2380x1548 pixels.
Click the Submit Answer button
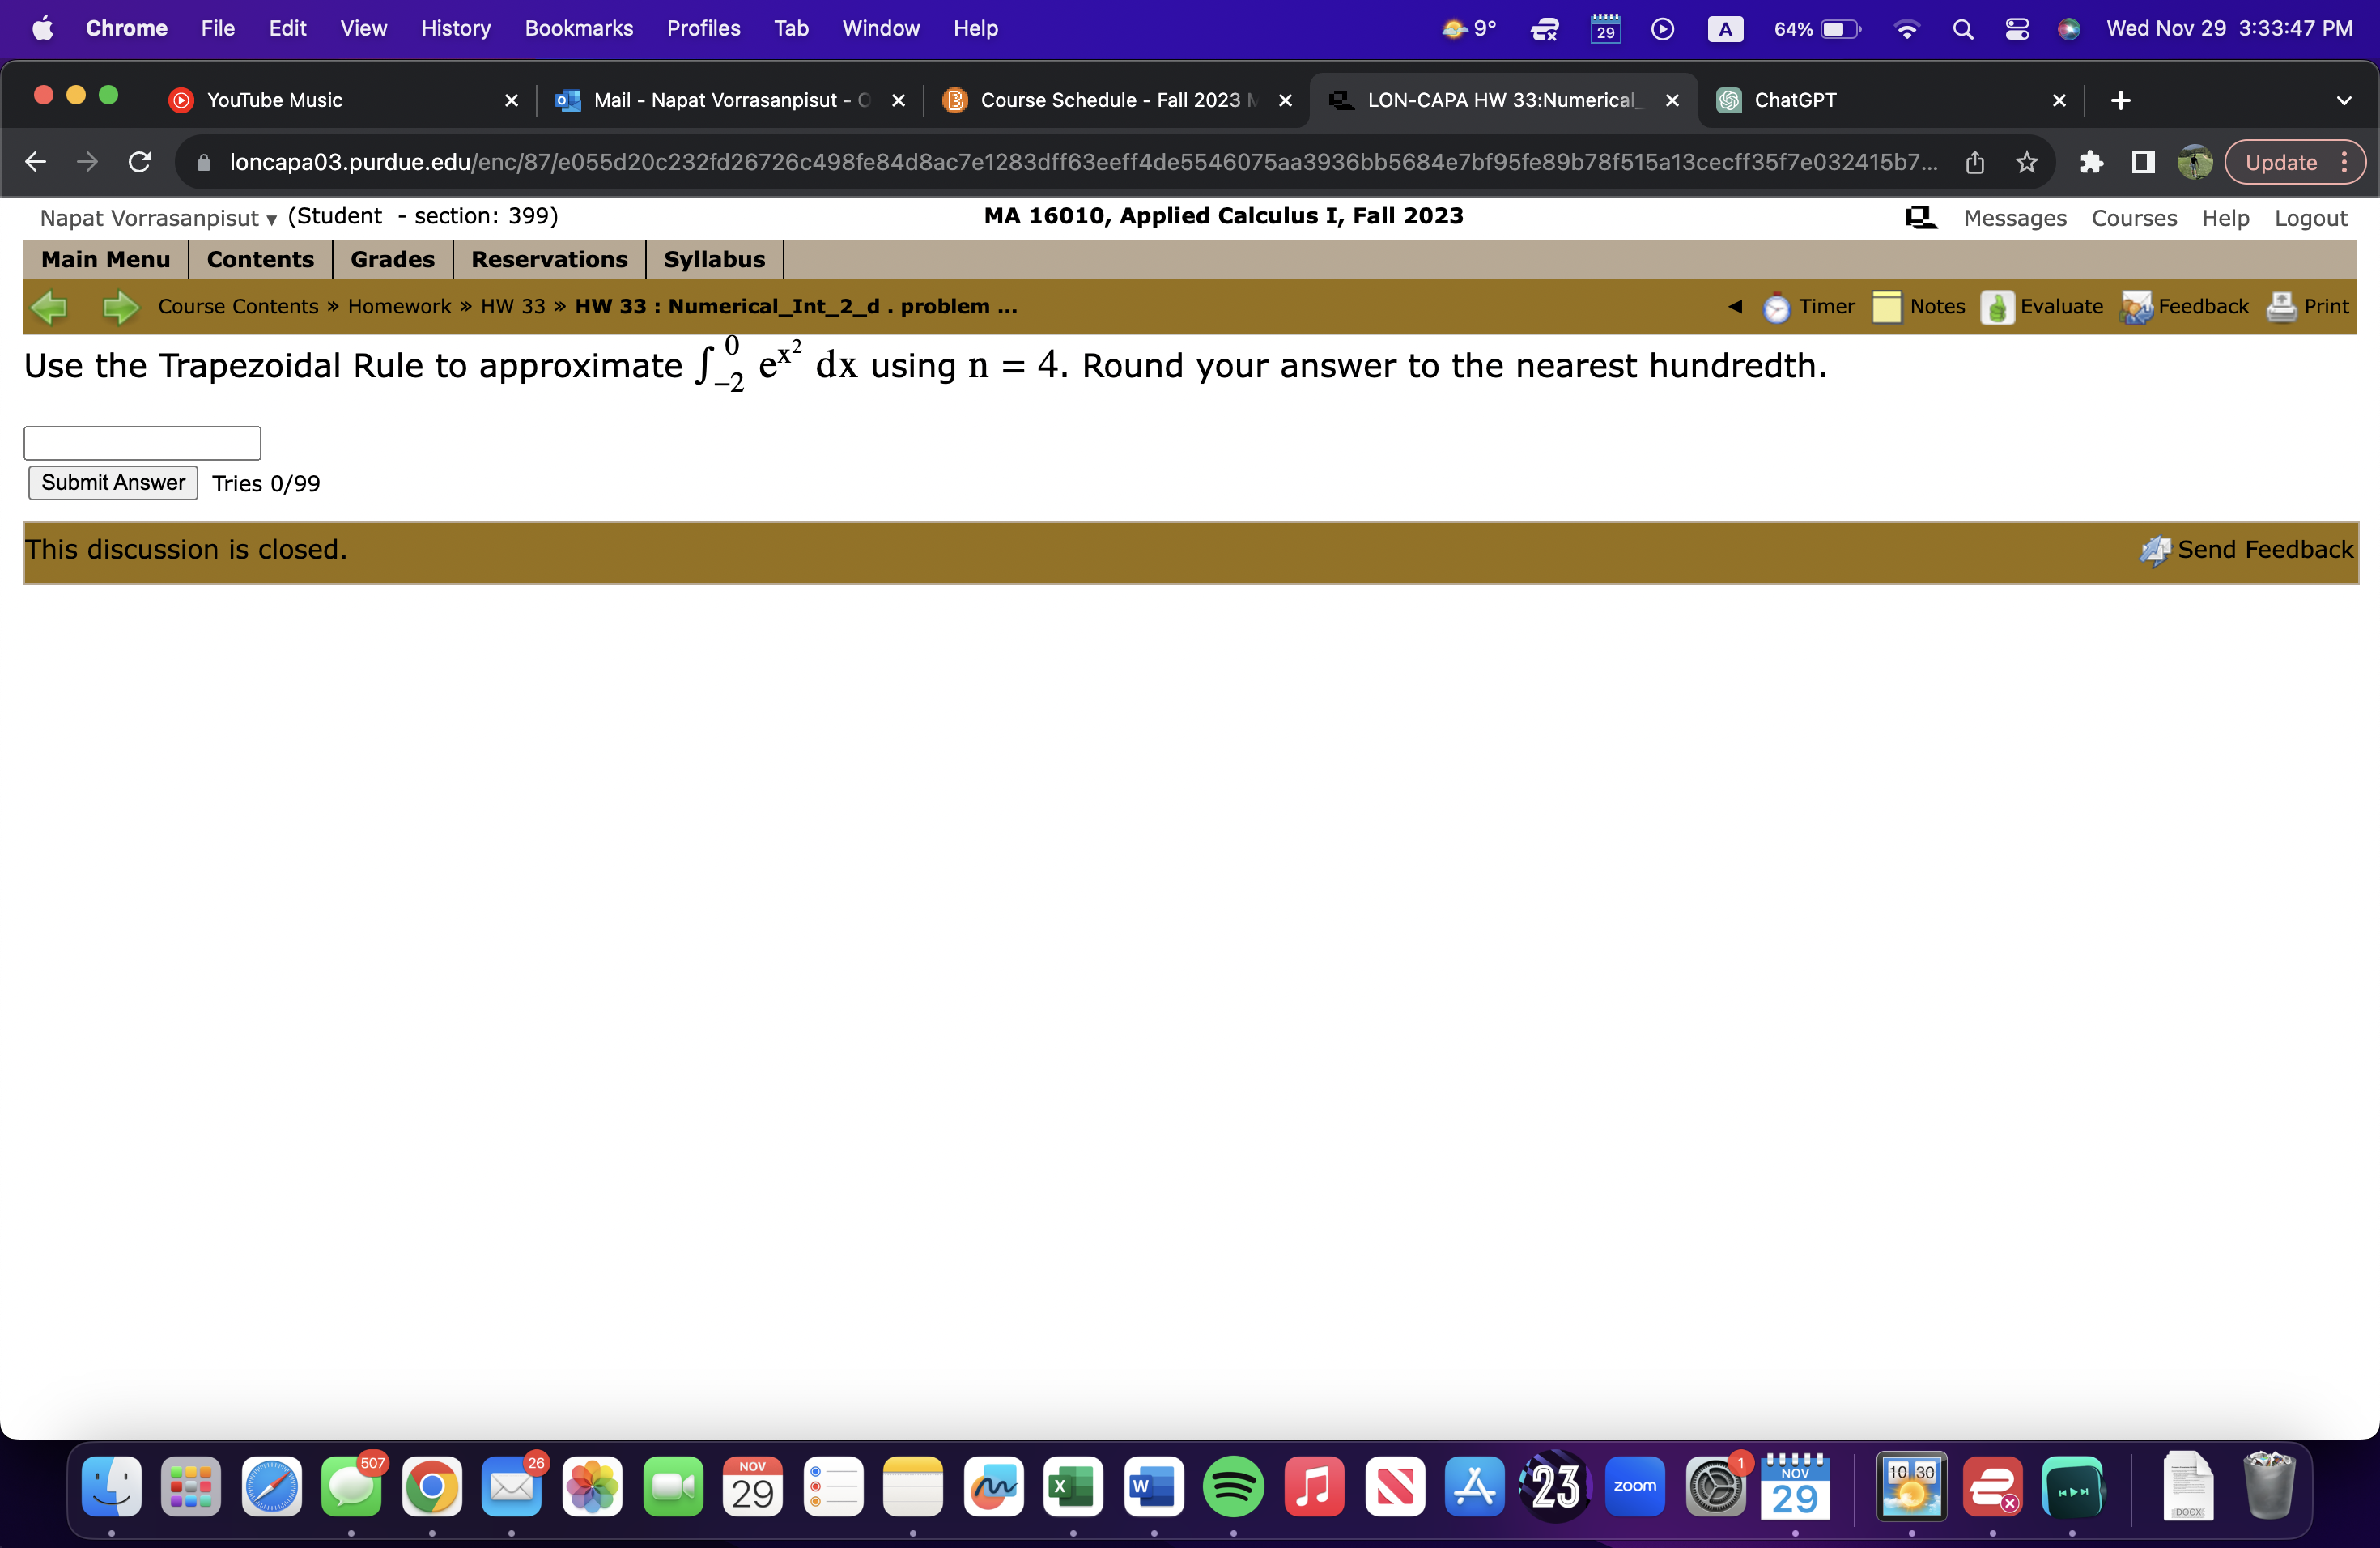112,482
